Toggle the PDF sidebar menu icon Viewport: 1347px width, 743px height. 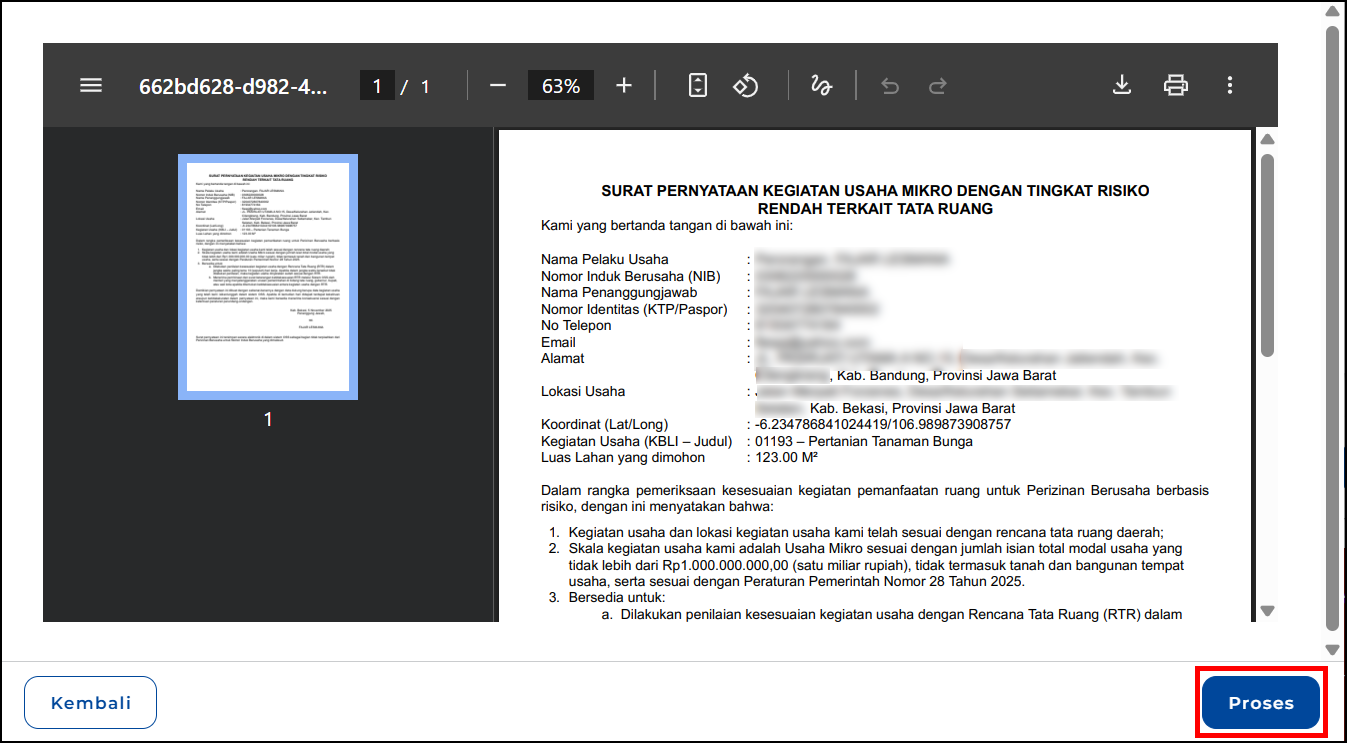click(x=91, y=85)
